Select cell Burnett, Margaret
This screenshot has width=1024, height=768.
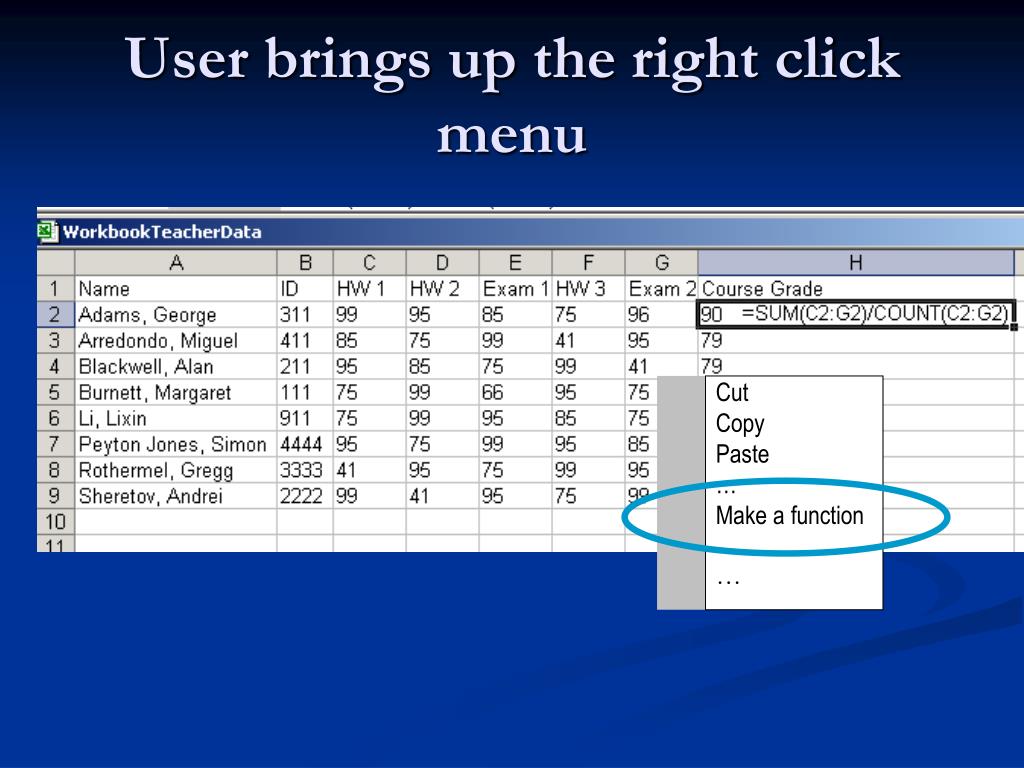tap(176, 392)
